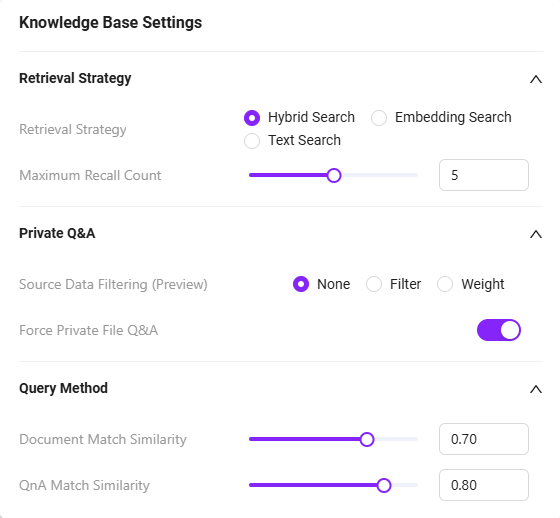The image size is (560, 518).
Task: Toggle off Force Private File Q&A
Action: 499,330
